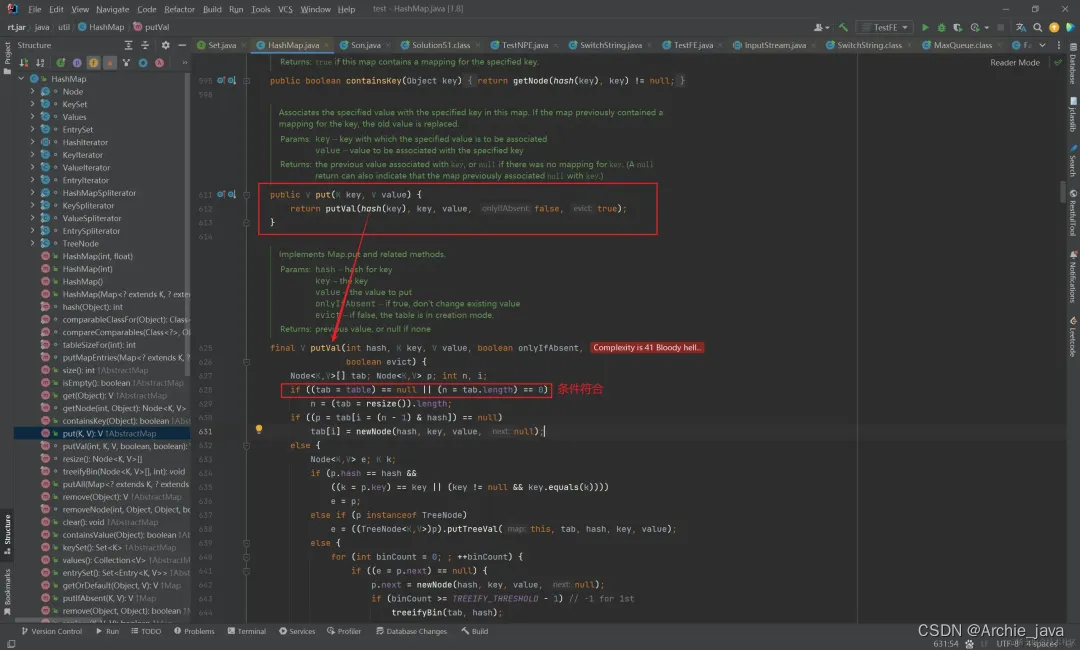The image size is (1080, 650).
Task: Click the UTF-8 encoding in status bar
Action: pos(1007,644)
